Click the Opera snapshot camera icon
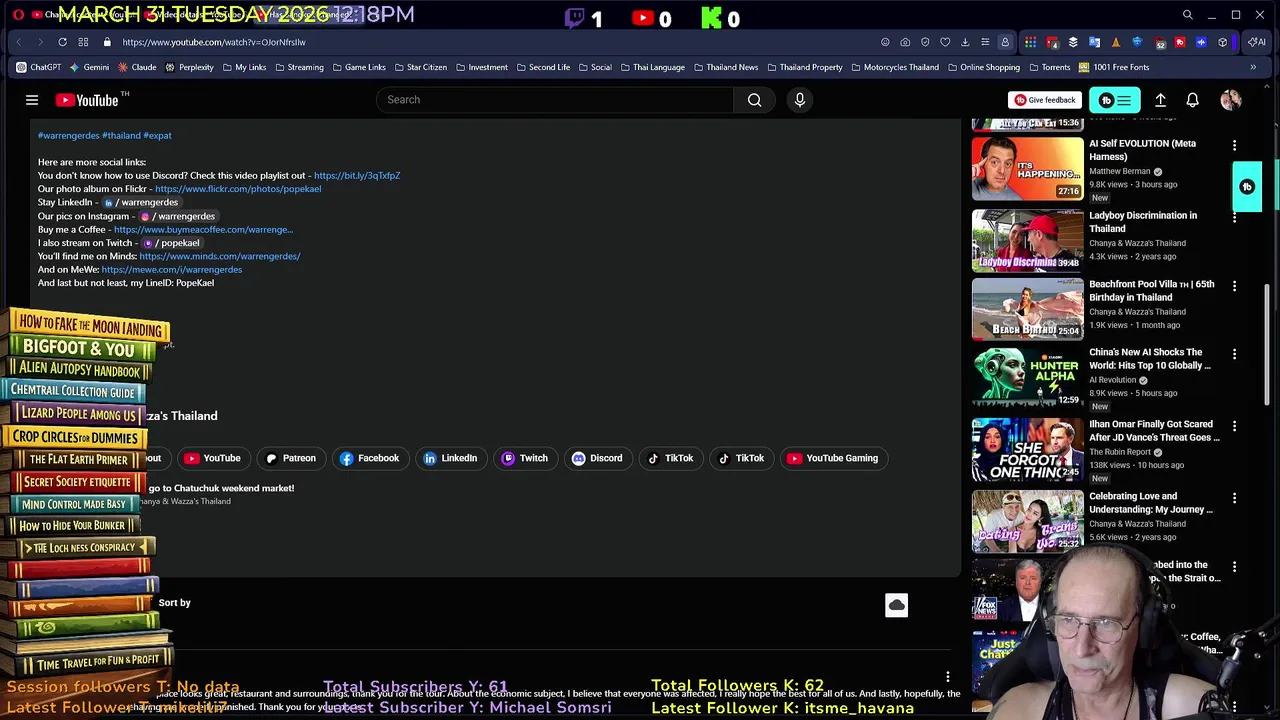This screenshot has height=720, width=1280. pyautogui.click(x=905, y=42)
